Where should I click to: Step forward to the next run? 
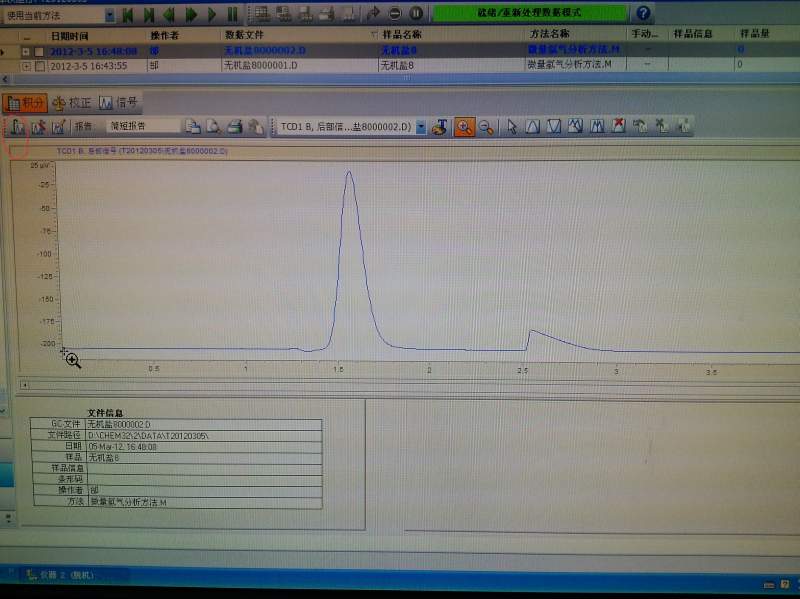191,15
